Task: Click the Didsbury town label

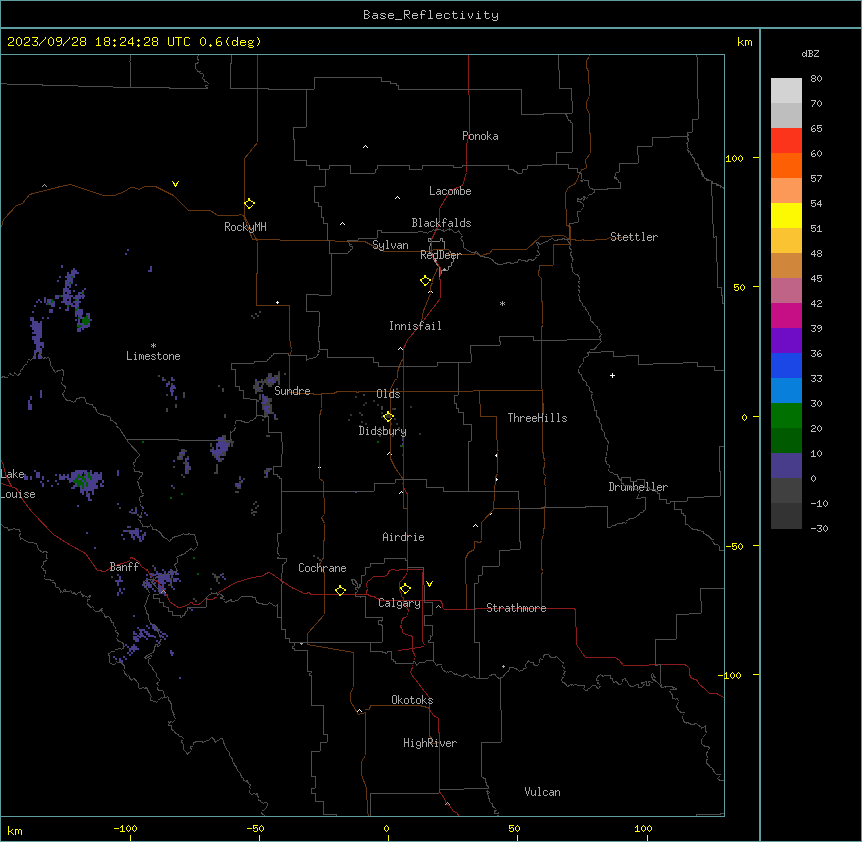Action: tap(383, 431)
